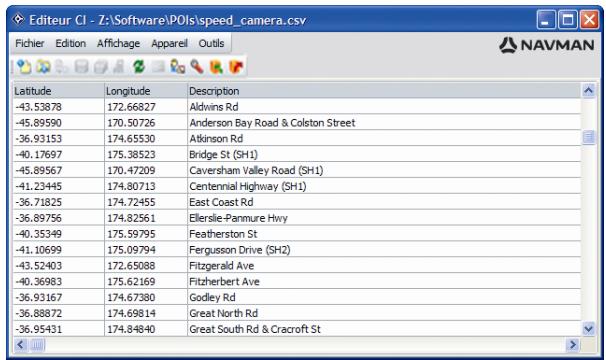Click longitude value 174.67380
The width and height of the screenshot is (606, 360).
131,297
